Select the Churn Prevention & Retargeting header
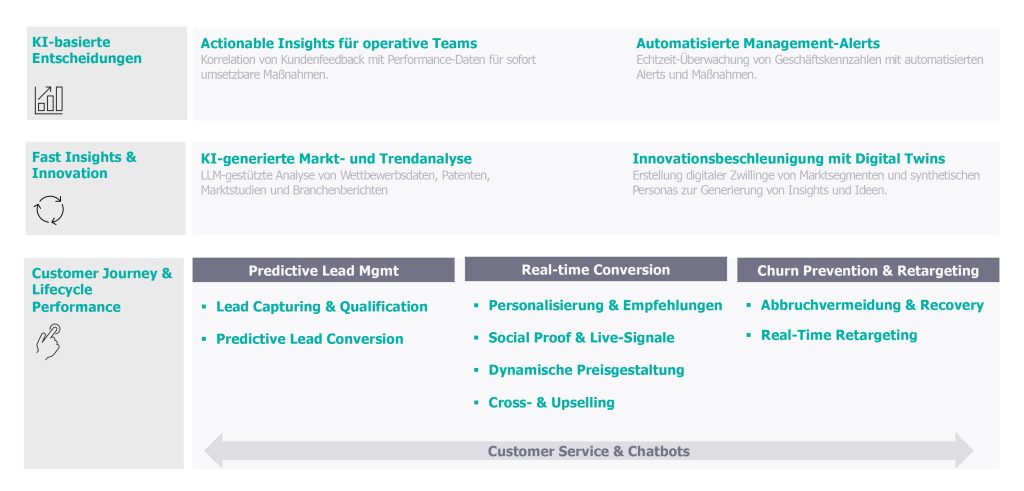1024x491 pixels. click(867, 271)
